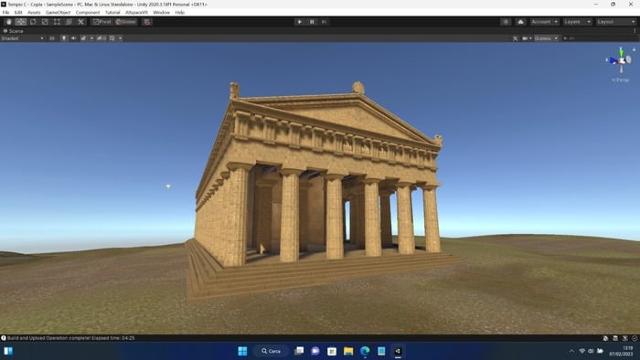Pause the game playback
The width and height of the screenshot is (640, 360).
click(312, 22)
